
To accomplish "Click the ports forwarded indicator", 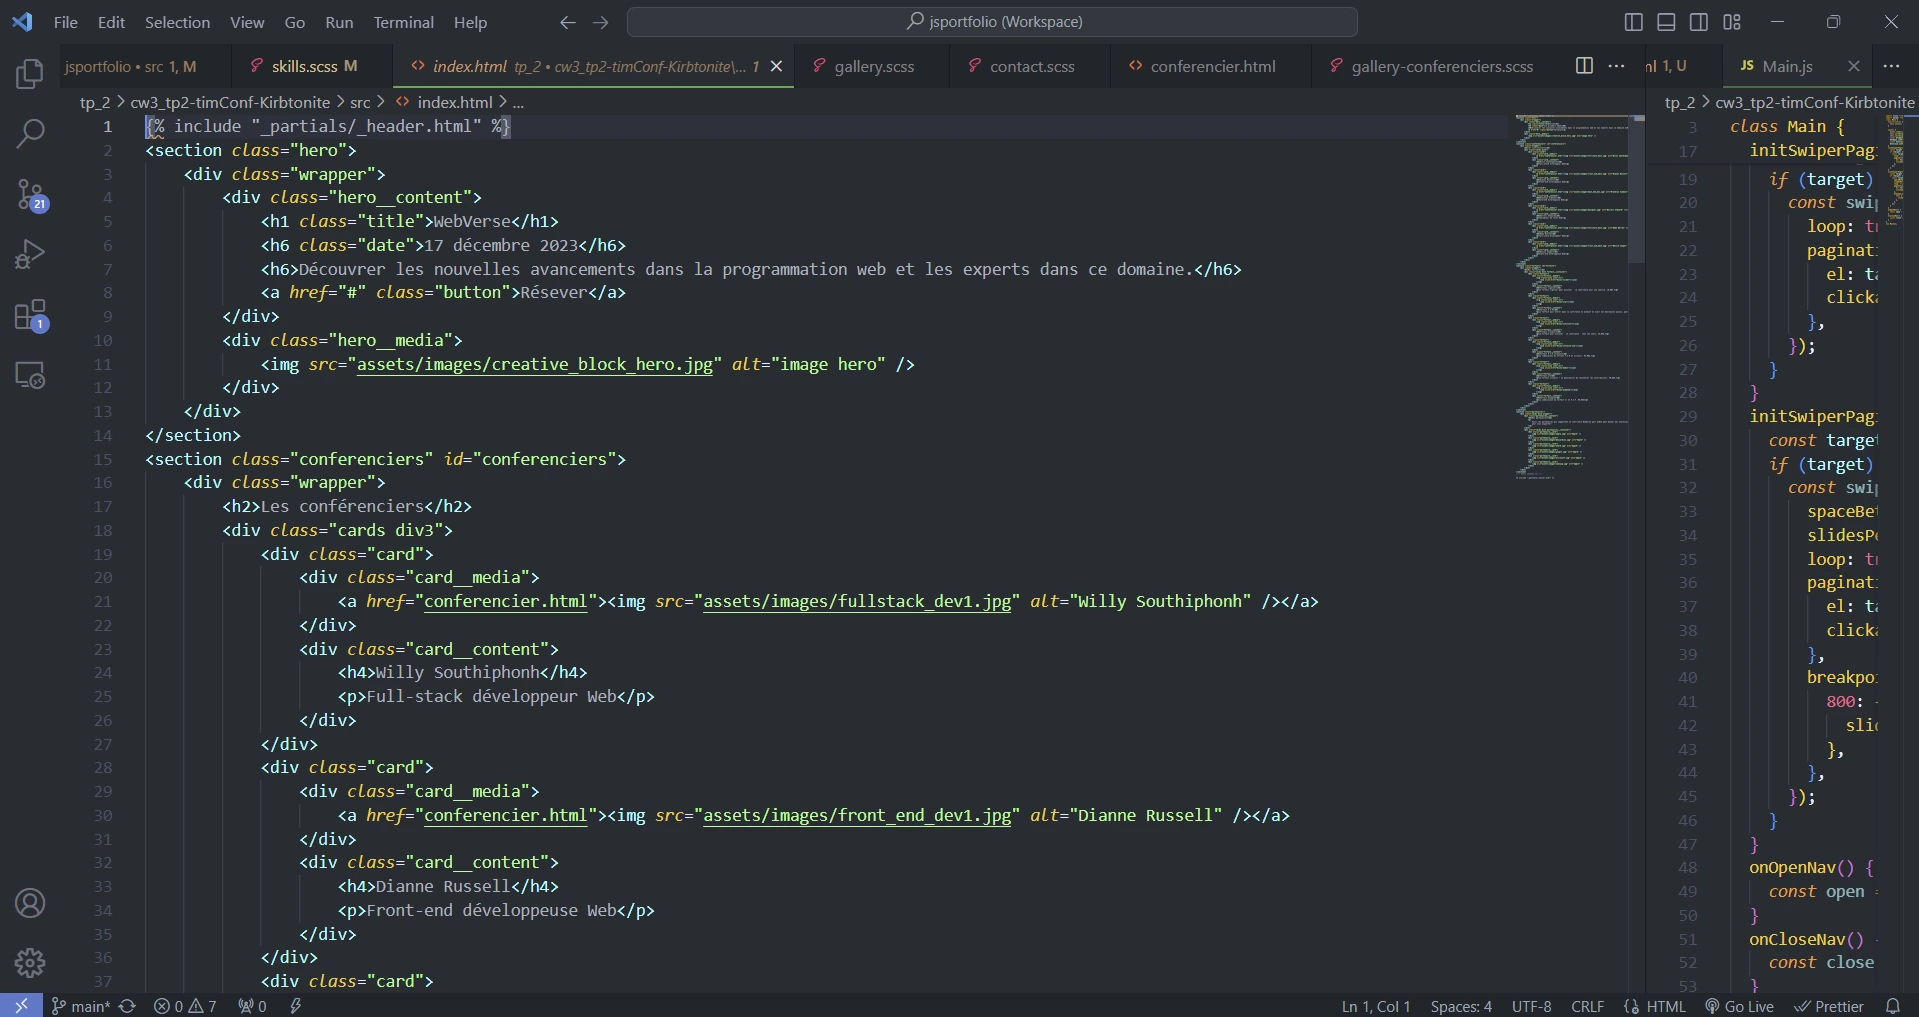I will pos(252,1006).
